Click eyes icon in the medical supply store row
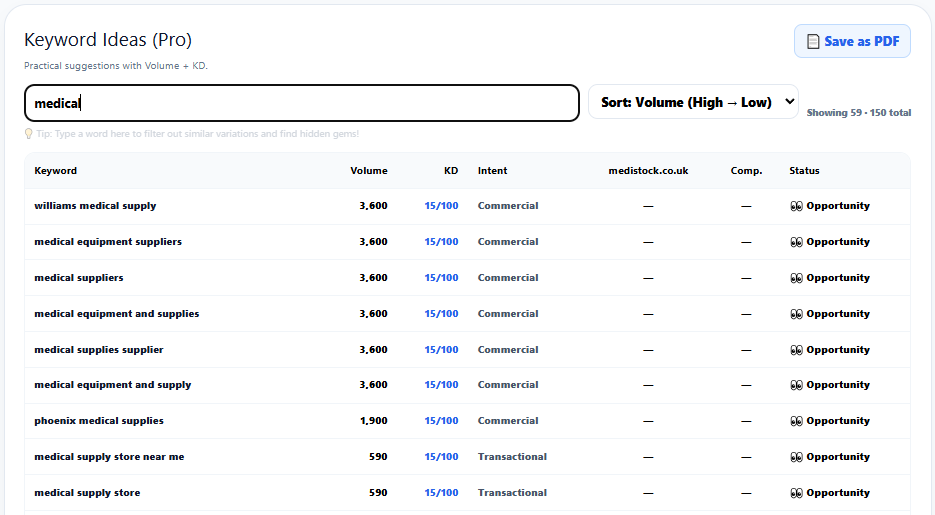Image resolution: width=935 pixels, height=515 pixels. click(x=796, y=493)
